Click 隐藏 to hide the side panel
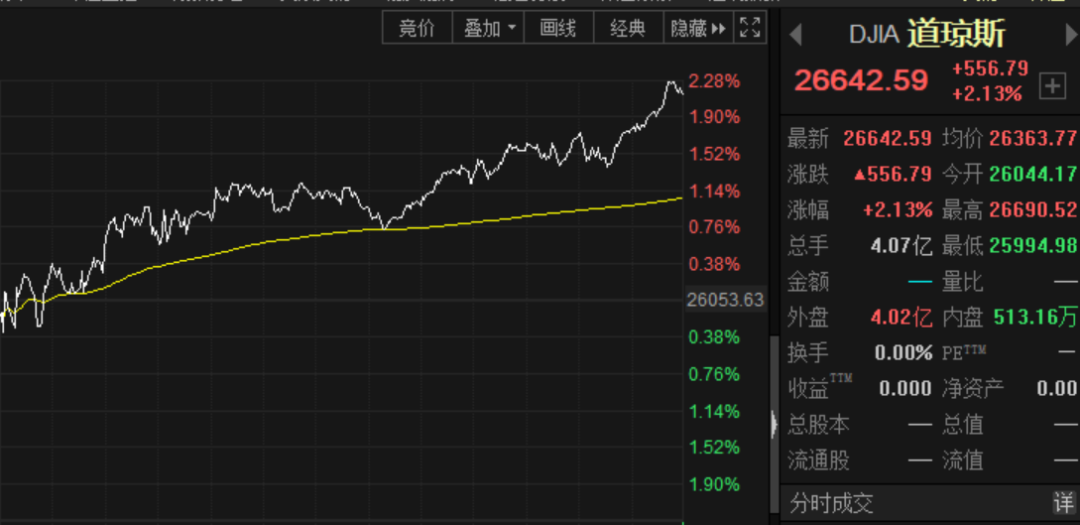The image size is (1080, 525). (698, 29)
